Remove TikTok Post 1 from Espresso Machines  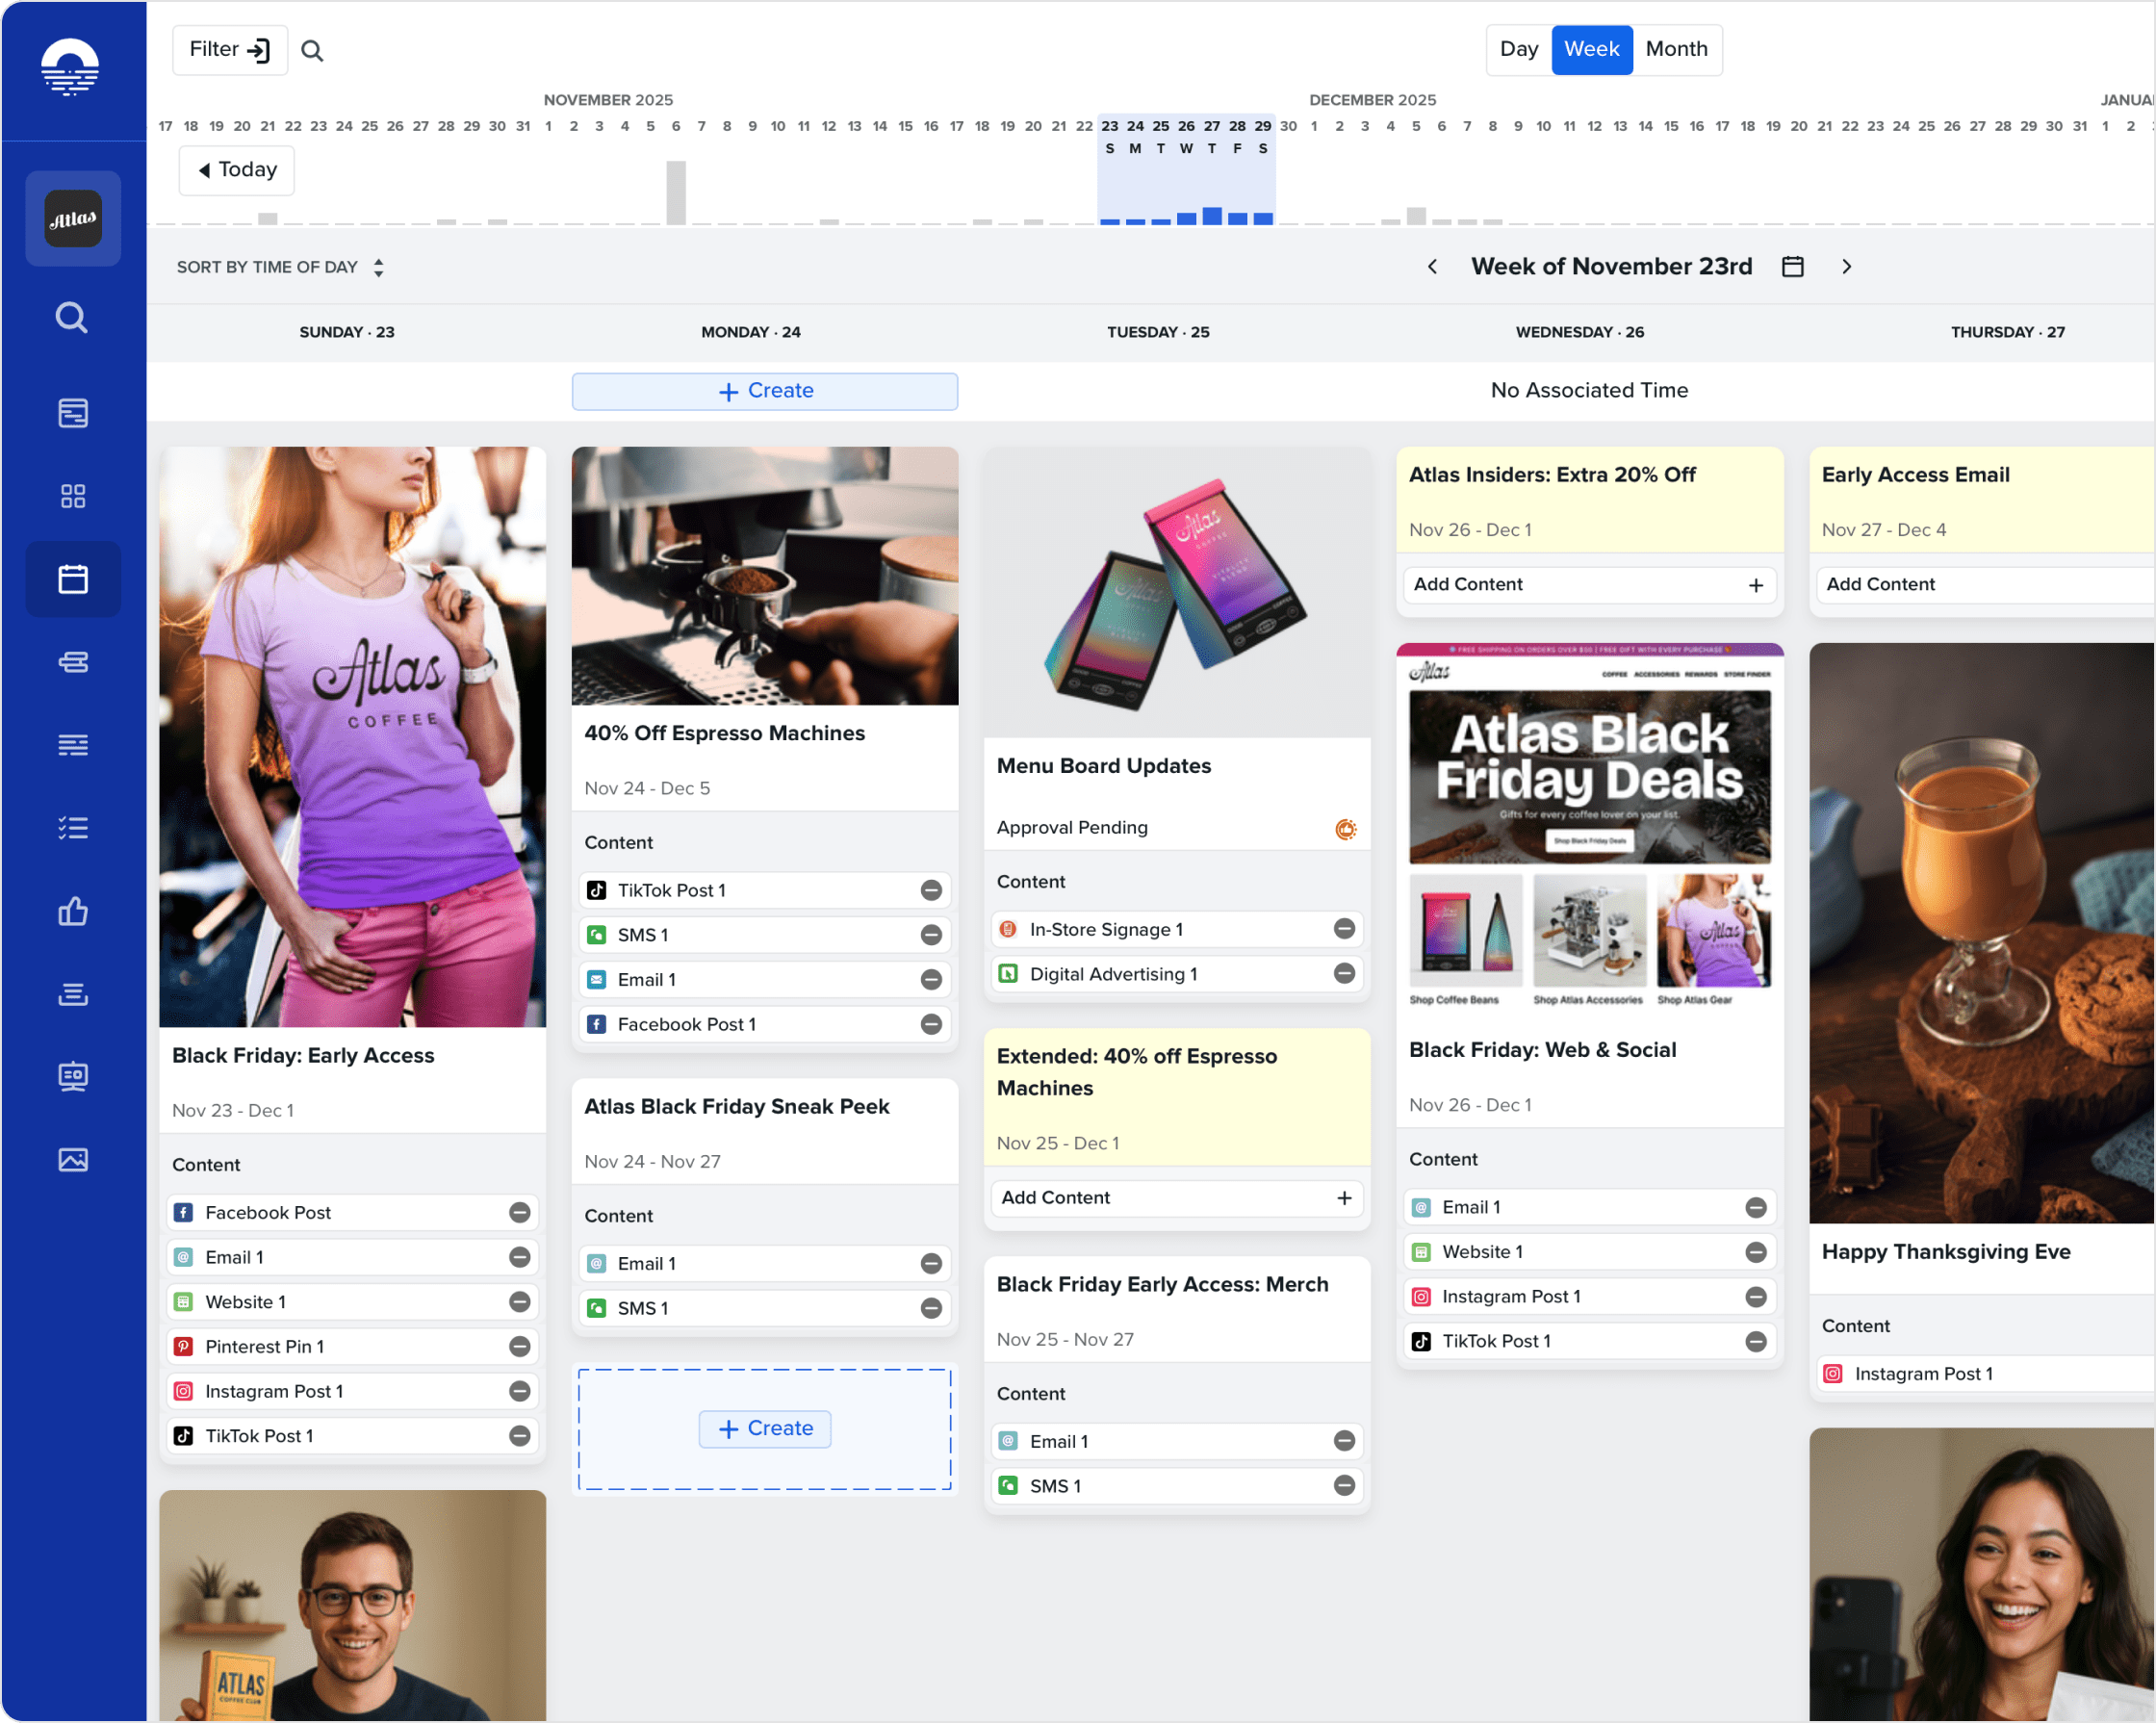[930, 890]
